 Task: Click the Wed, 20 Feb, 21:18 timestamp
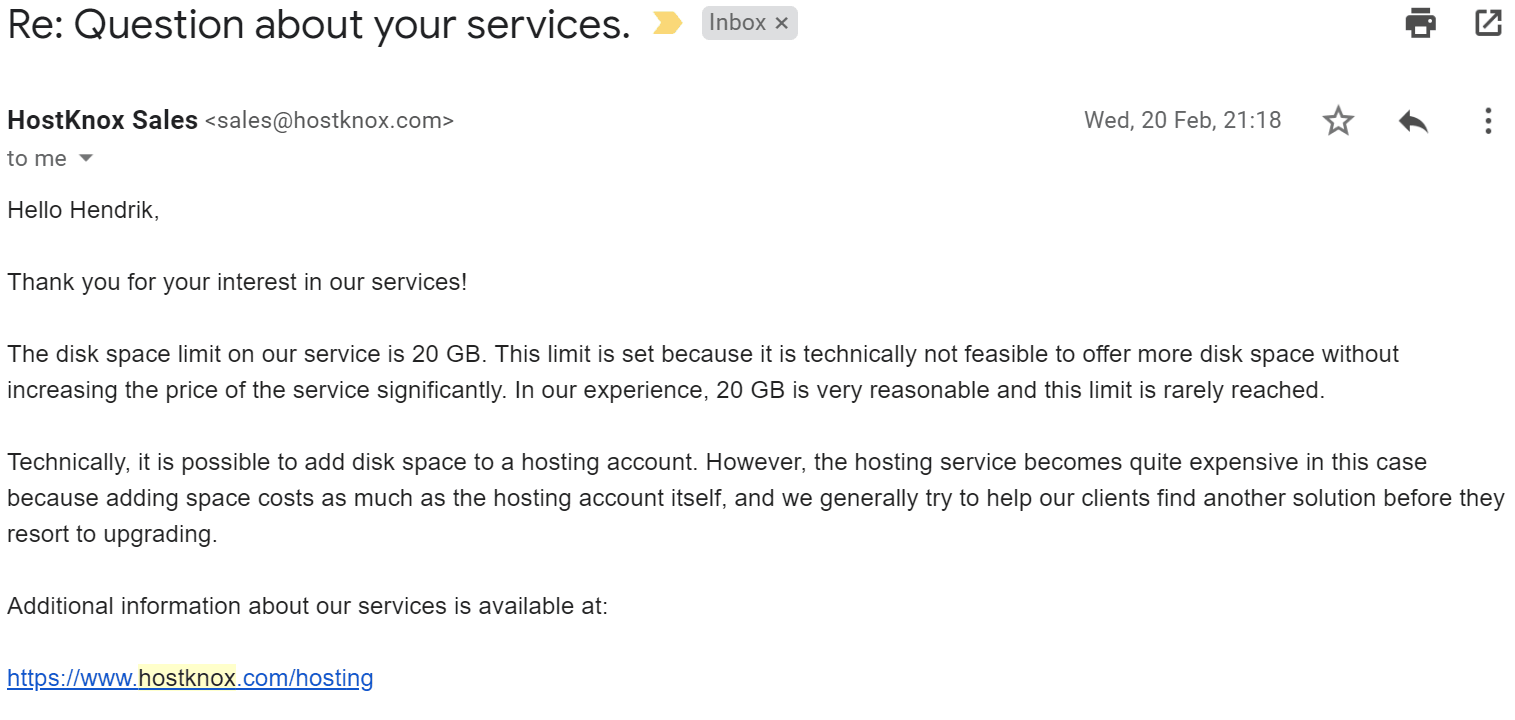[x=1182, y=120]
